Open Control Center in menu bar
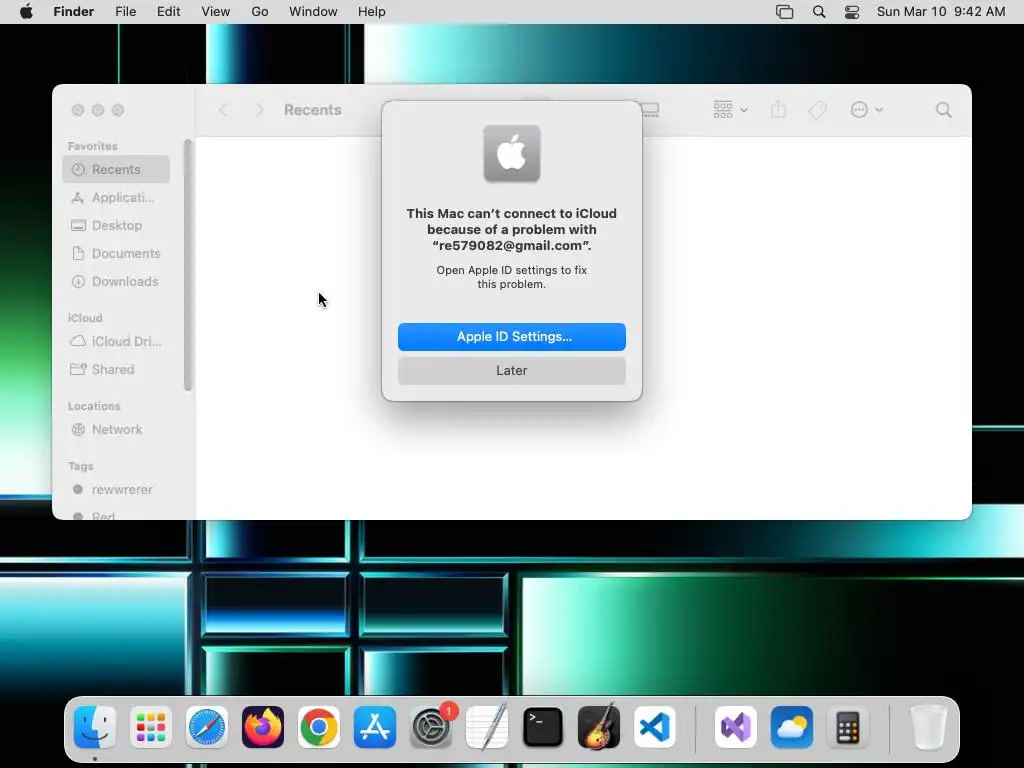The width and height of the screenshot is (1024, 768). (x=852, y=12)
